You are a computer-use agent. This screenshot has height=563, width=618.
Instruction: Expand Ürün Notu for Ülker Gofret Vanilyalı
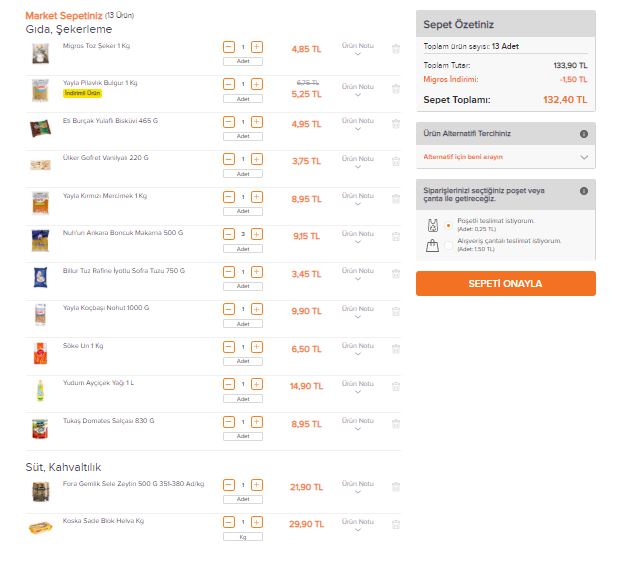click(357, 162)
